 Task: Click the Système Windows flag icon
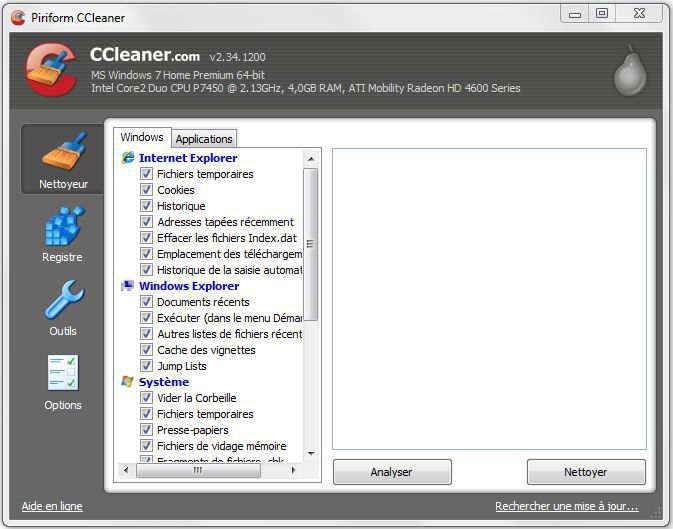tap(127, 381)
